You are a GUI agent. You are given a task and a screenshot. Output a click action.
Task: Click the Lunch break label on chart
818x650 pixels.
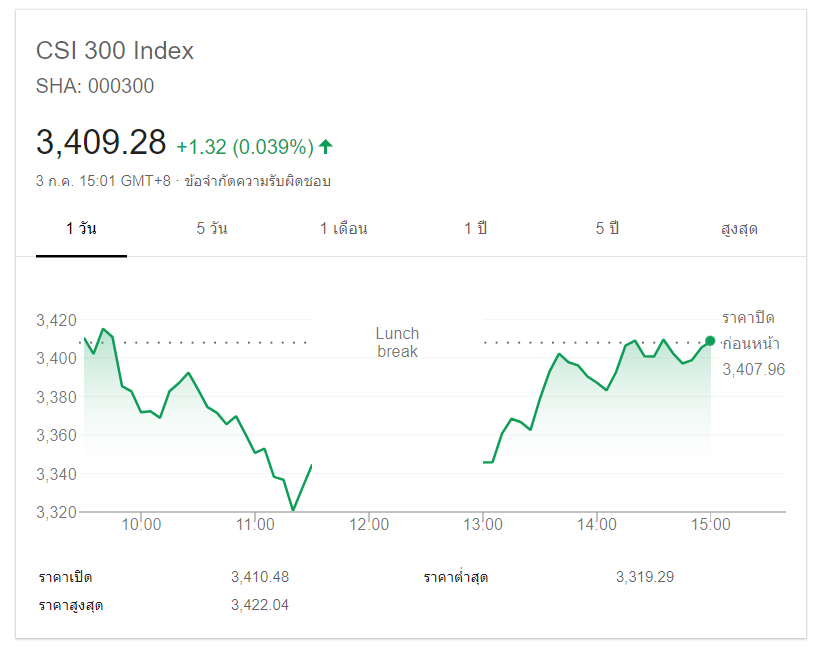coord(397,342)
